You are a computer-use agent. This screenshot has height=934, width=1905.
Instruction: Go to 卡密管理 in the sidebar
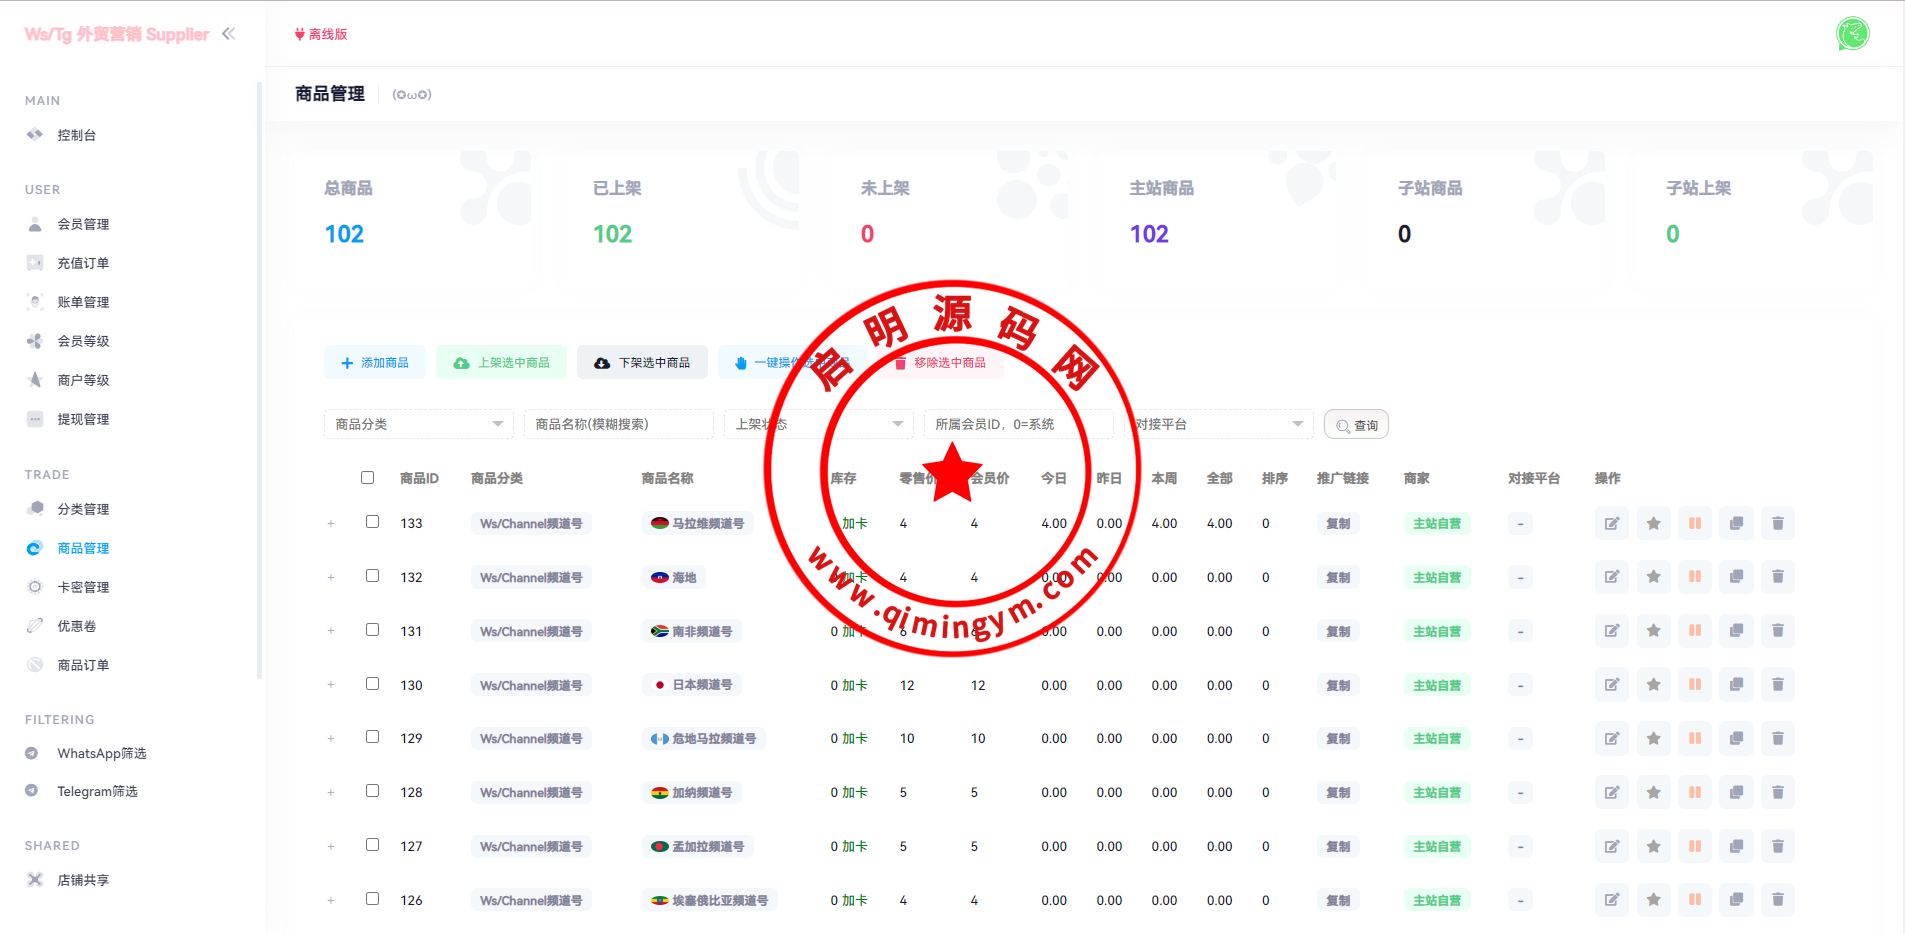[83, 587]
